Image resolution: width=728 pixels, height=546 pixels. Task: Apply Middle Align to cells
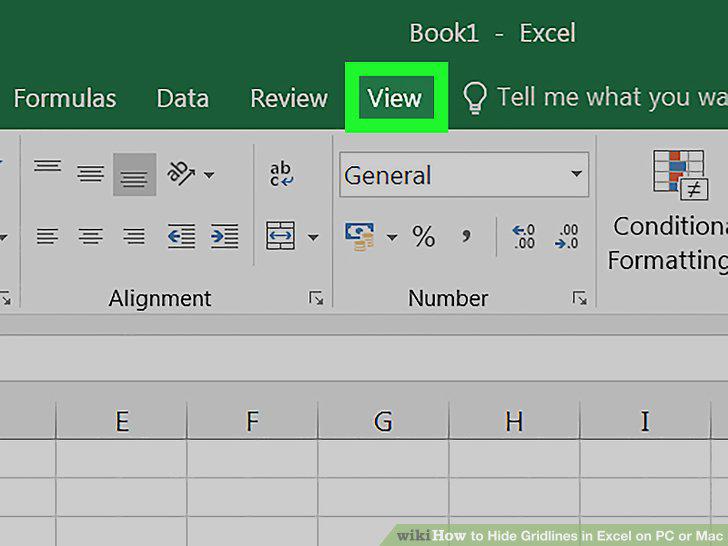tap(91, 174)
